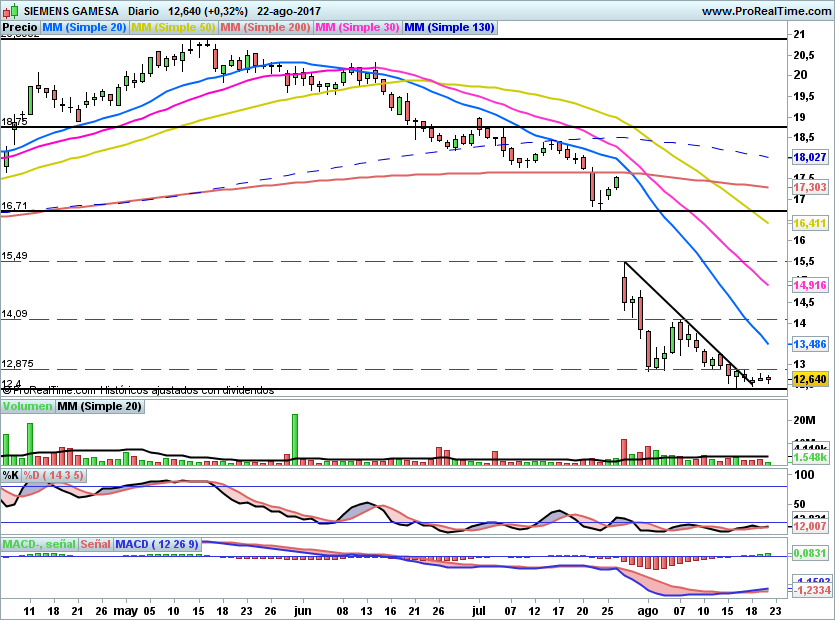
Task: Click the MACD (12 26 9) label
Action: click(x=159, y=544)
